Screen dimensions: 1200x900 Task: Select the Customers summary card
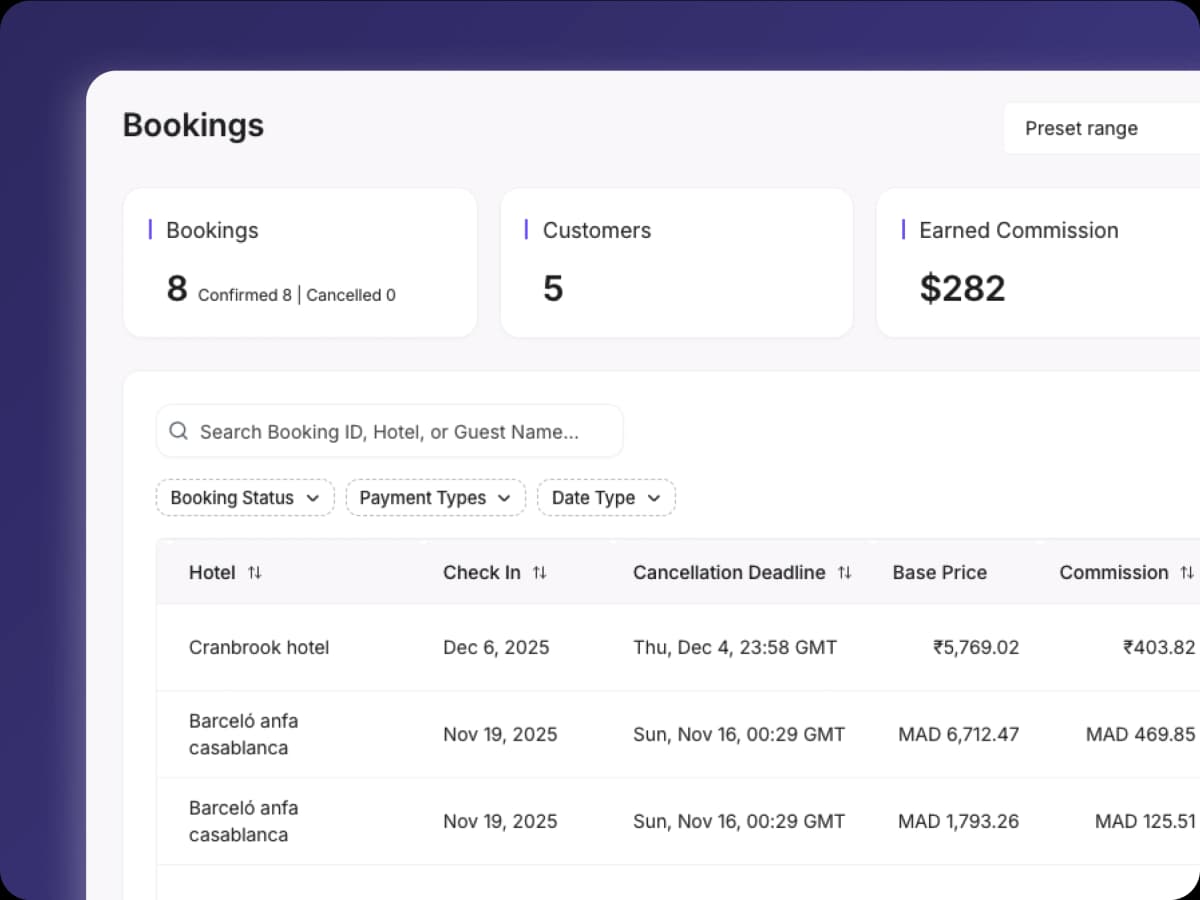click(676, 263)
